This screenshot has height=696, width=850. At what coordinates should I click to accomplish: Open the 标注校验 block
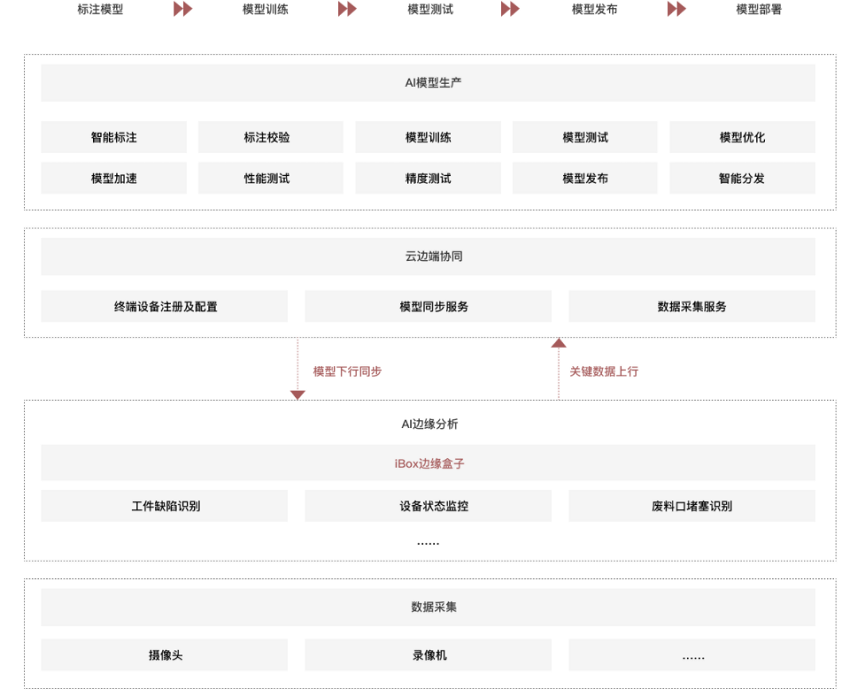(x=271, y=137)
